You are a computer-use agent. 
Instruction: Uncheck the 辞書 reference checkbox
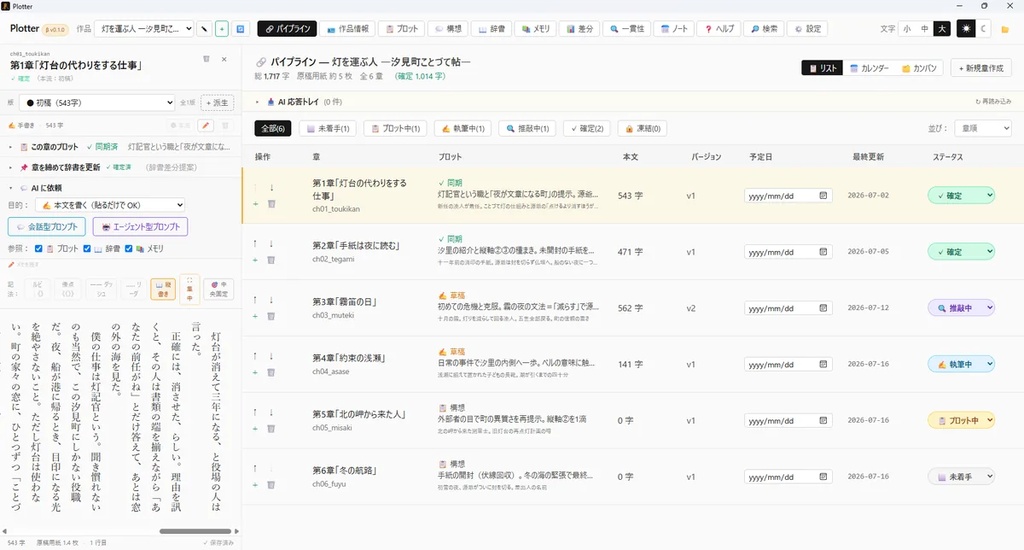point(87,248)
